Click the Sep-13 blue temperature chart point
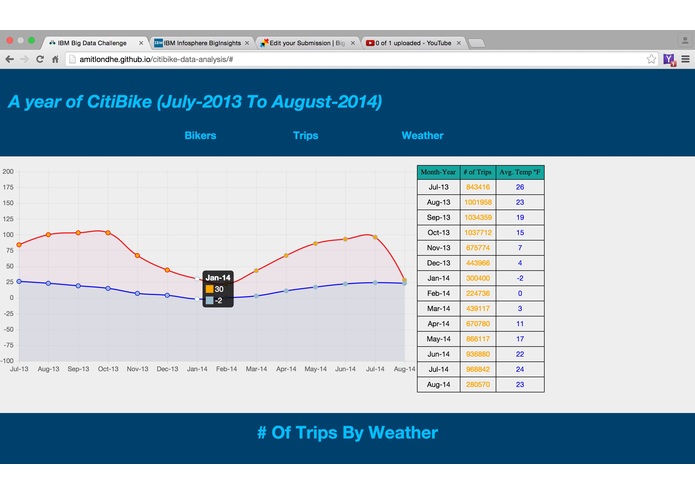 tap(78, 286)
